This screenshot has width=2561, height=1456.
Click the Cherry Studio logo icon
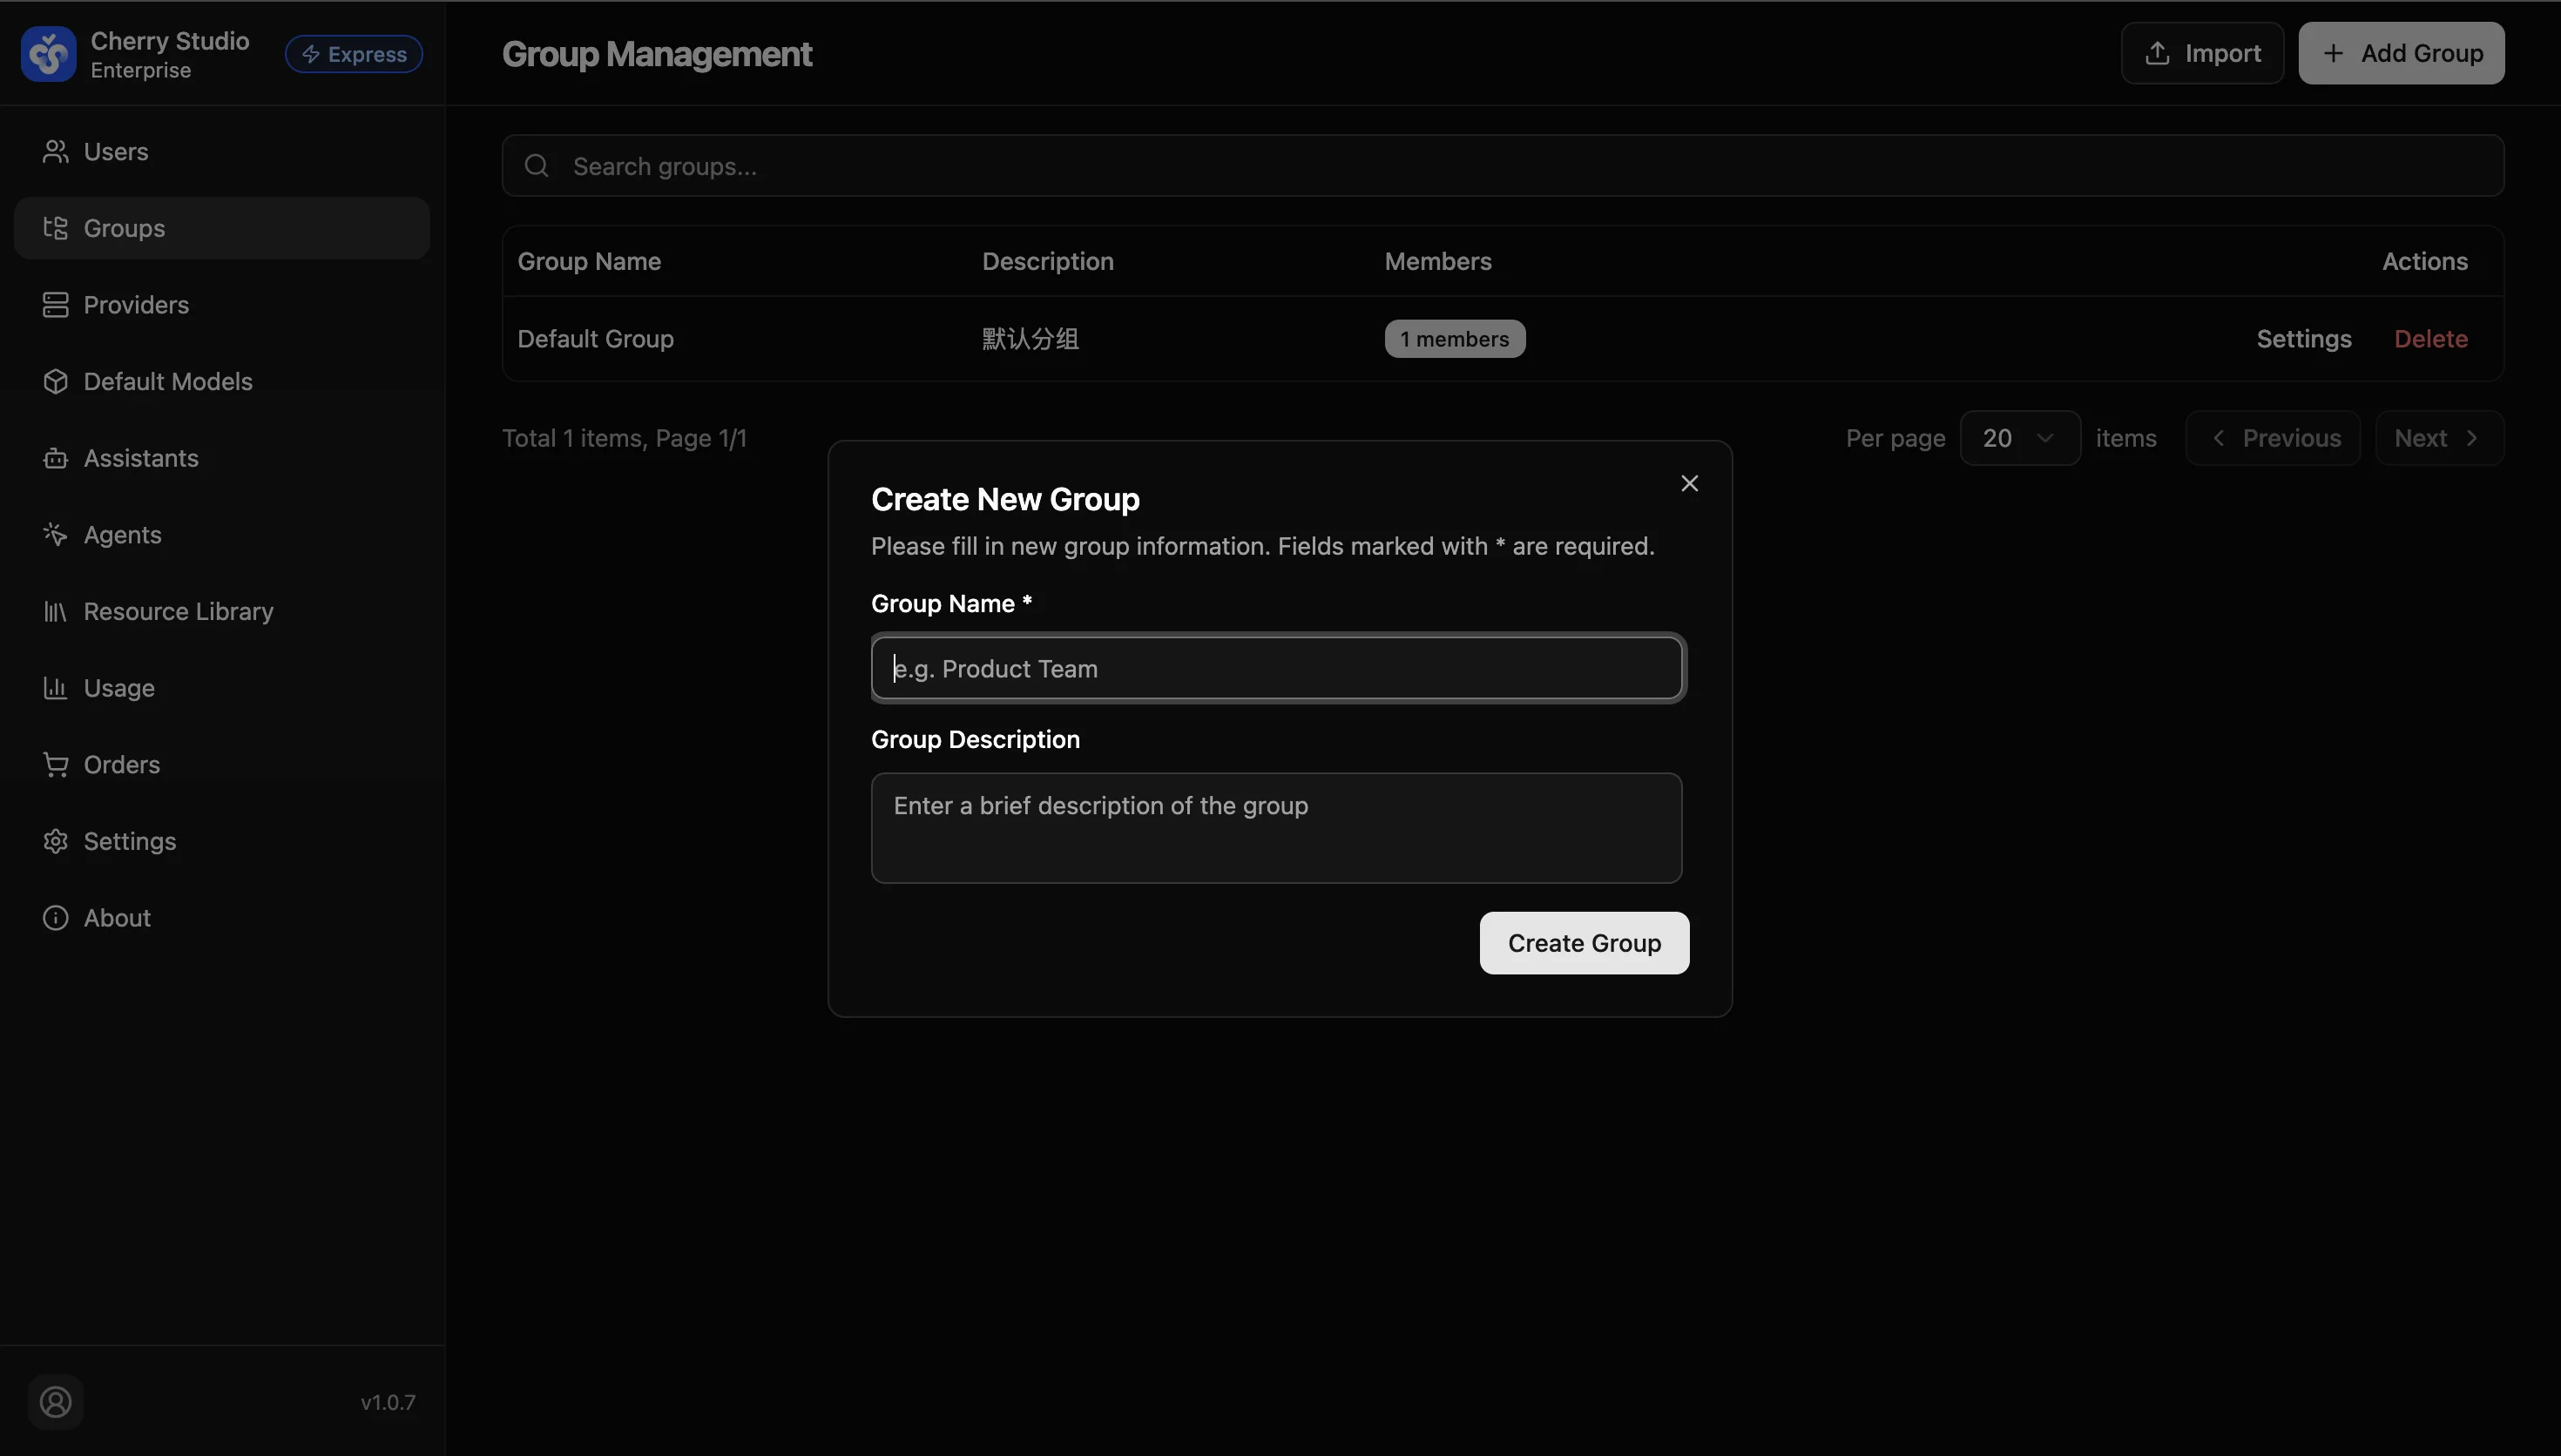tap(48, 54)
